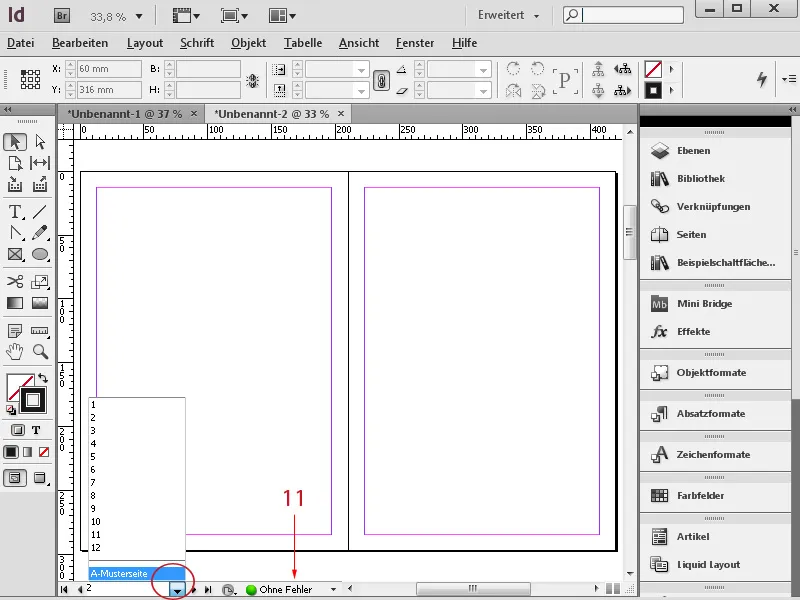Click the rotate 90° clockwise icon
Image resolution: width=800 pixels, height=600 pixels.
[x=513, y=68]
